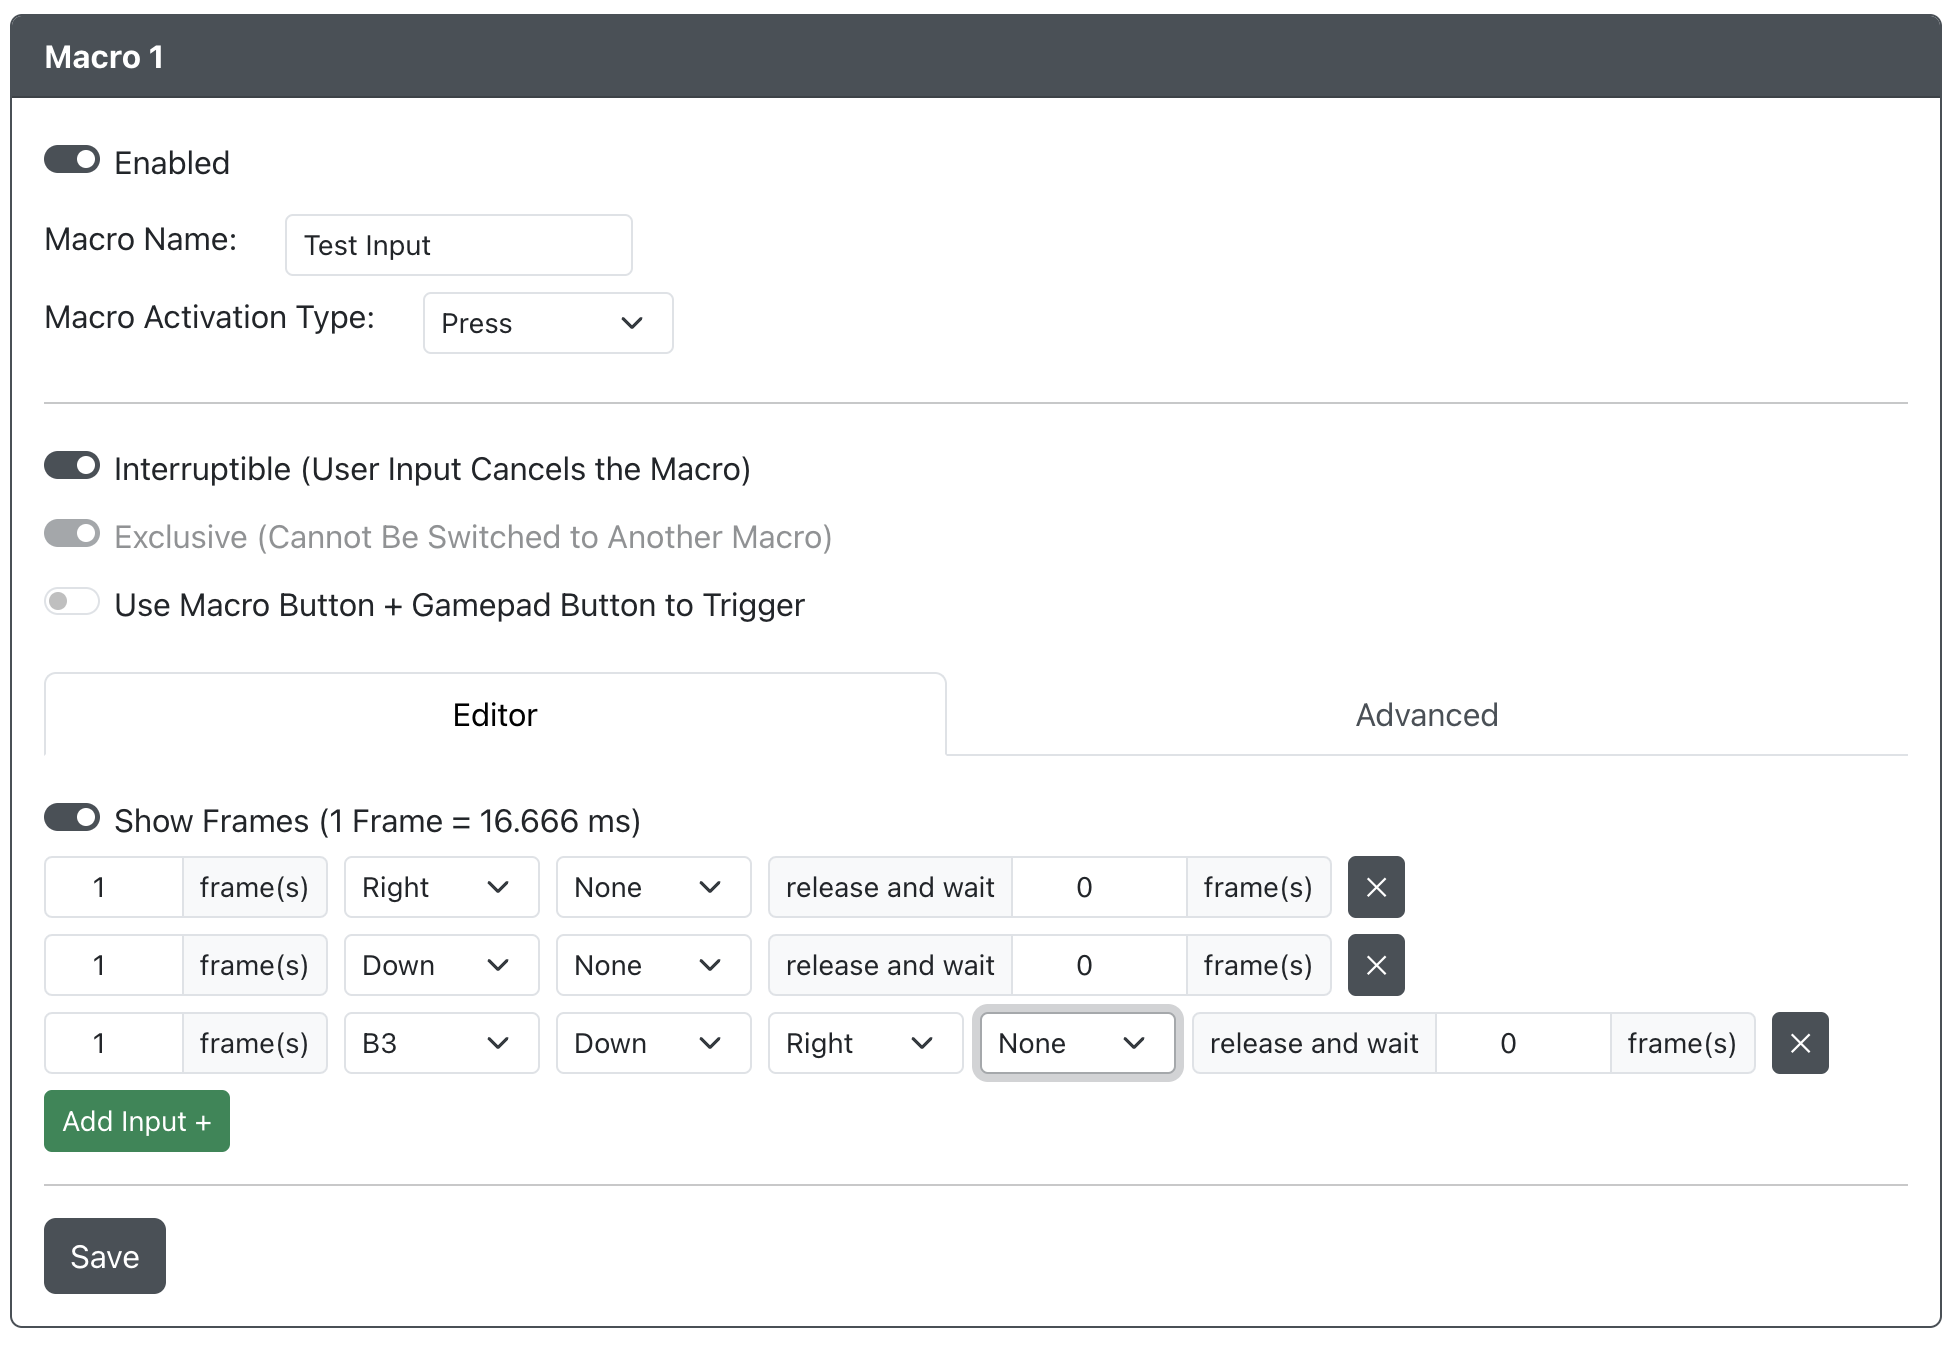This screenshot has height=1346, width=1956.
Task: Click the wait frames field in Right row
Action: click(1099, 887)
